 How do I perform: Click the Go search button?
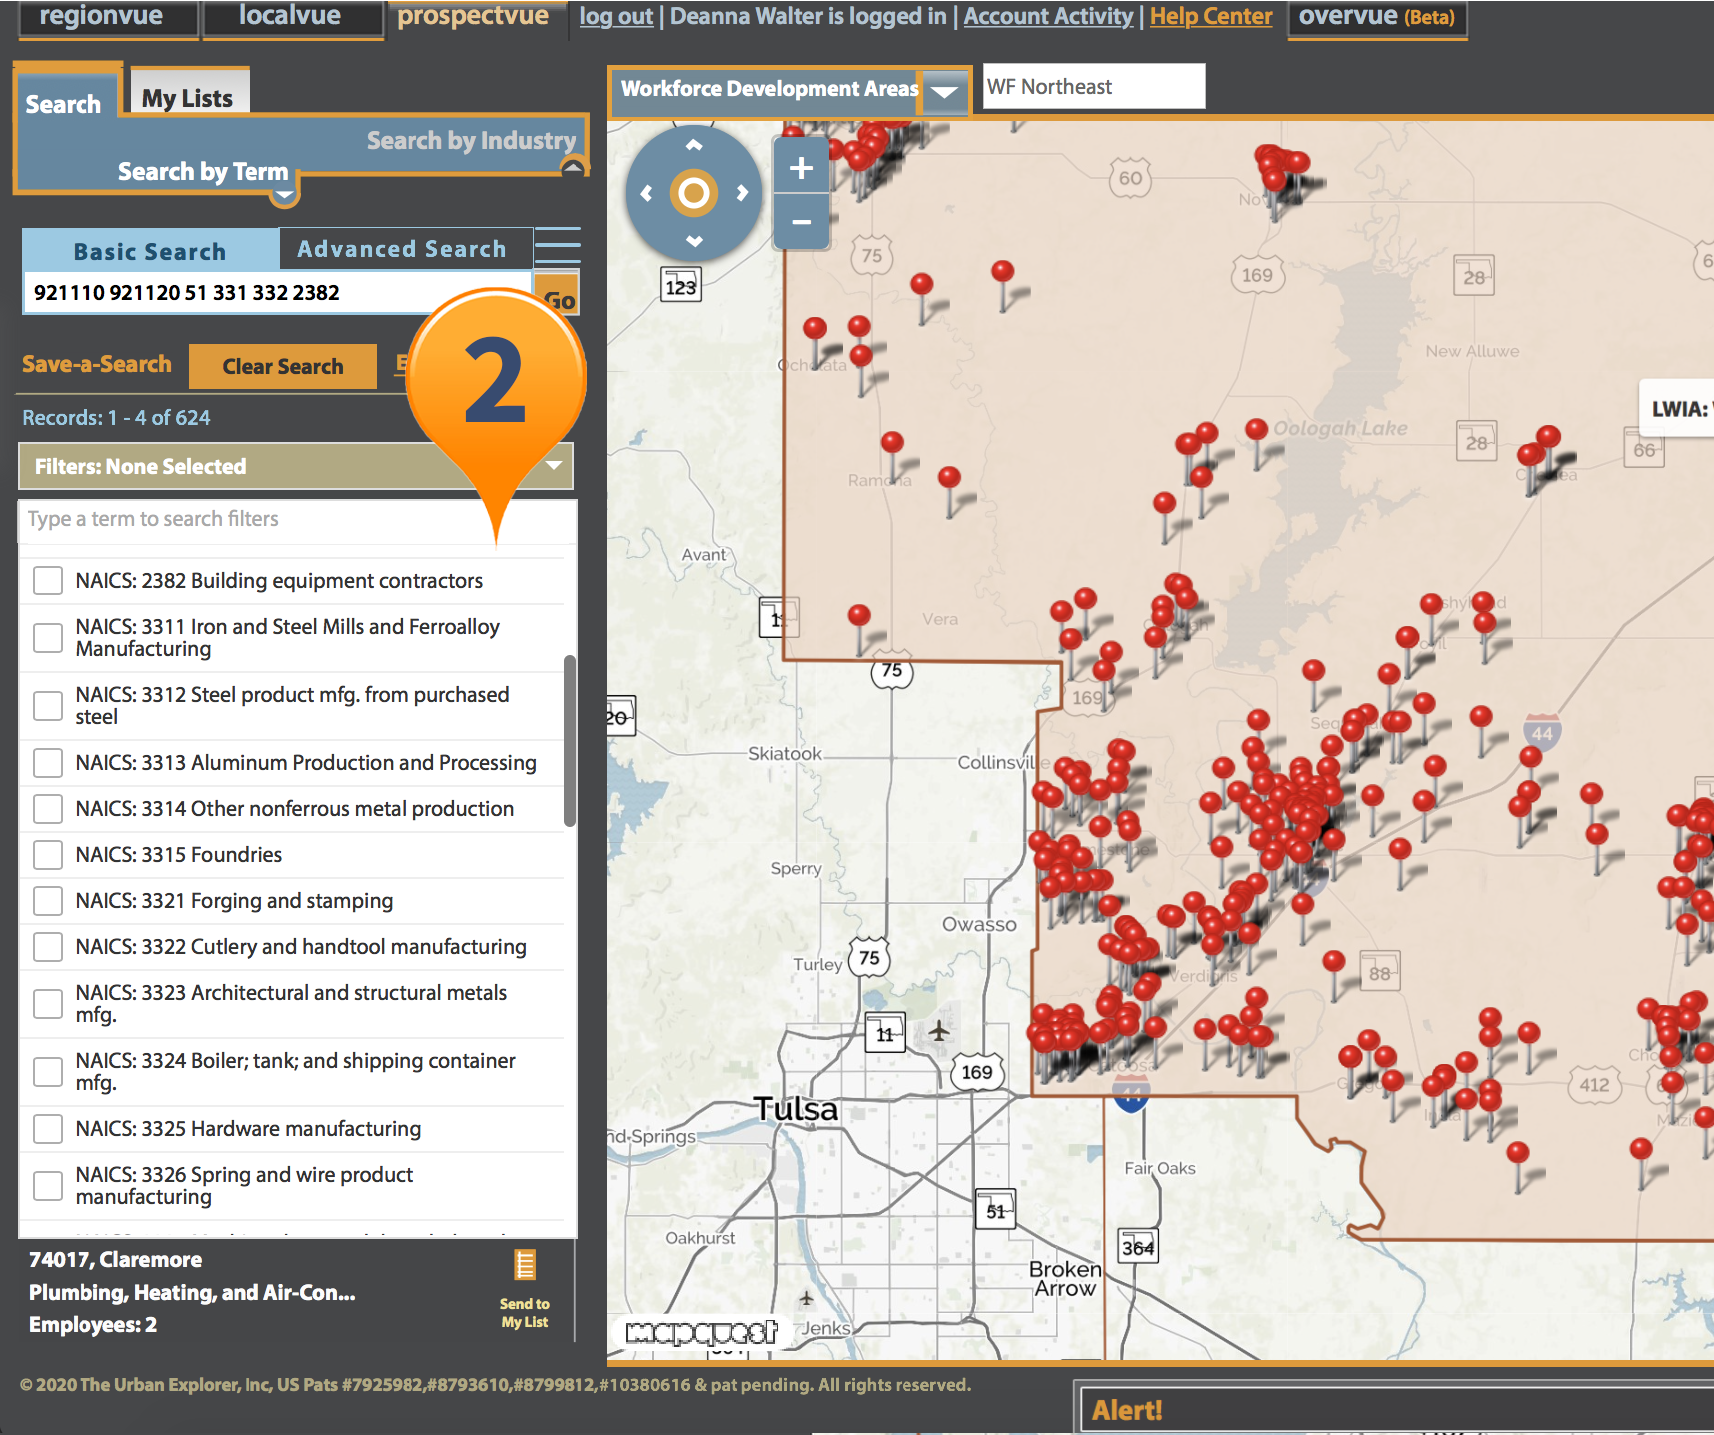[x=557, y=295]
